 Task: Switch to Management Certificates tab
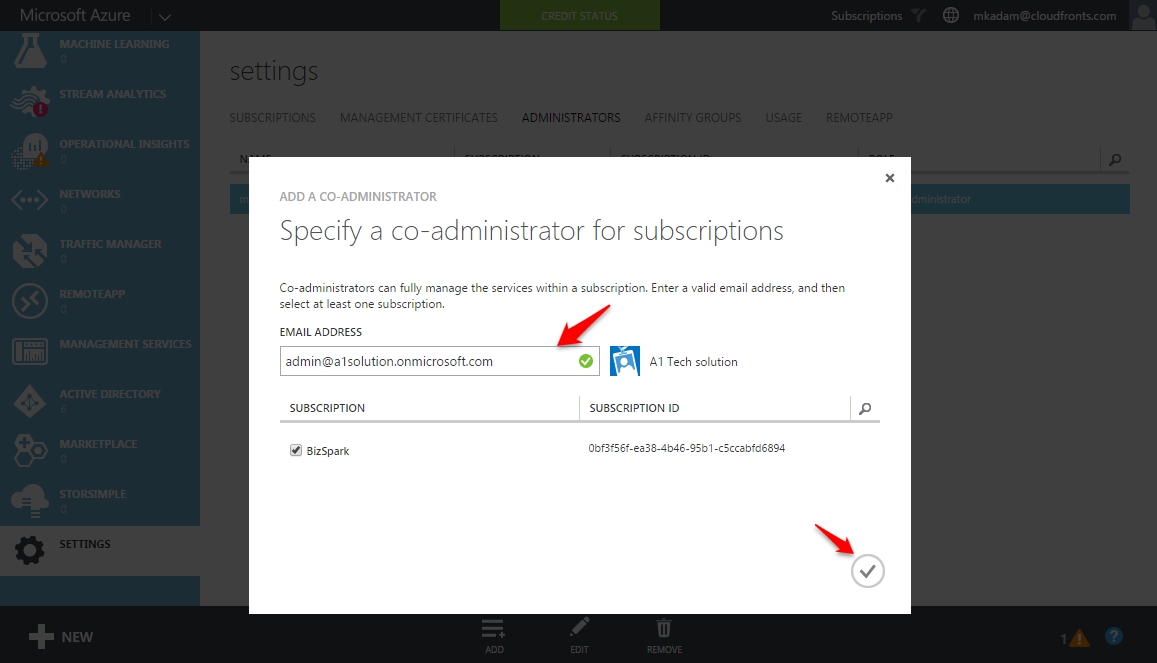point(418,118)
